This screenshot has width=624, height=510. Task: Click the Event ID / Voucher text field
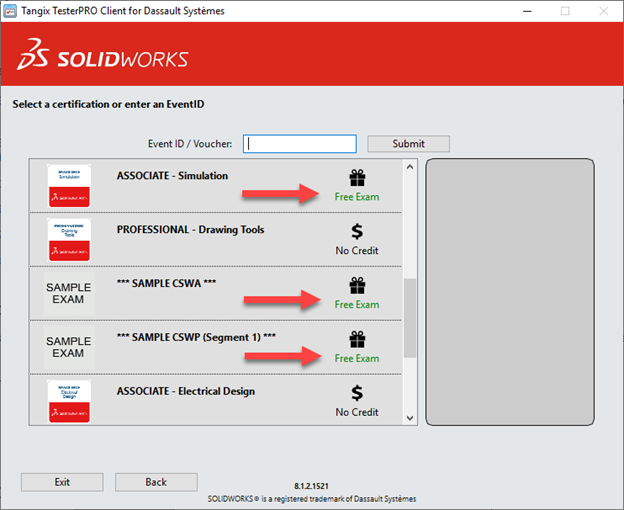pos(300,144)
